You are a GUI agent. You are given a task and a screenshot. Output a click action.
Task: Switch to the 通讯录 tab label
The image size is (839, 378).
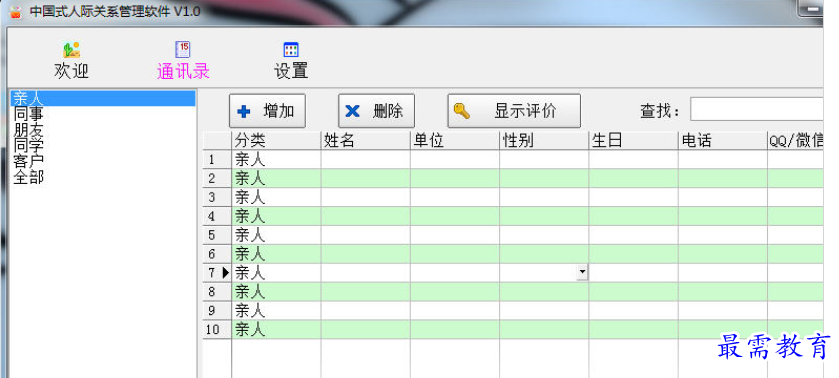tap(183, 71)
